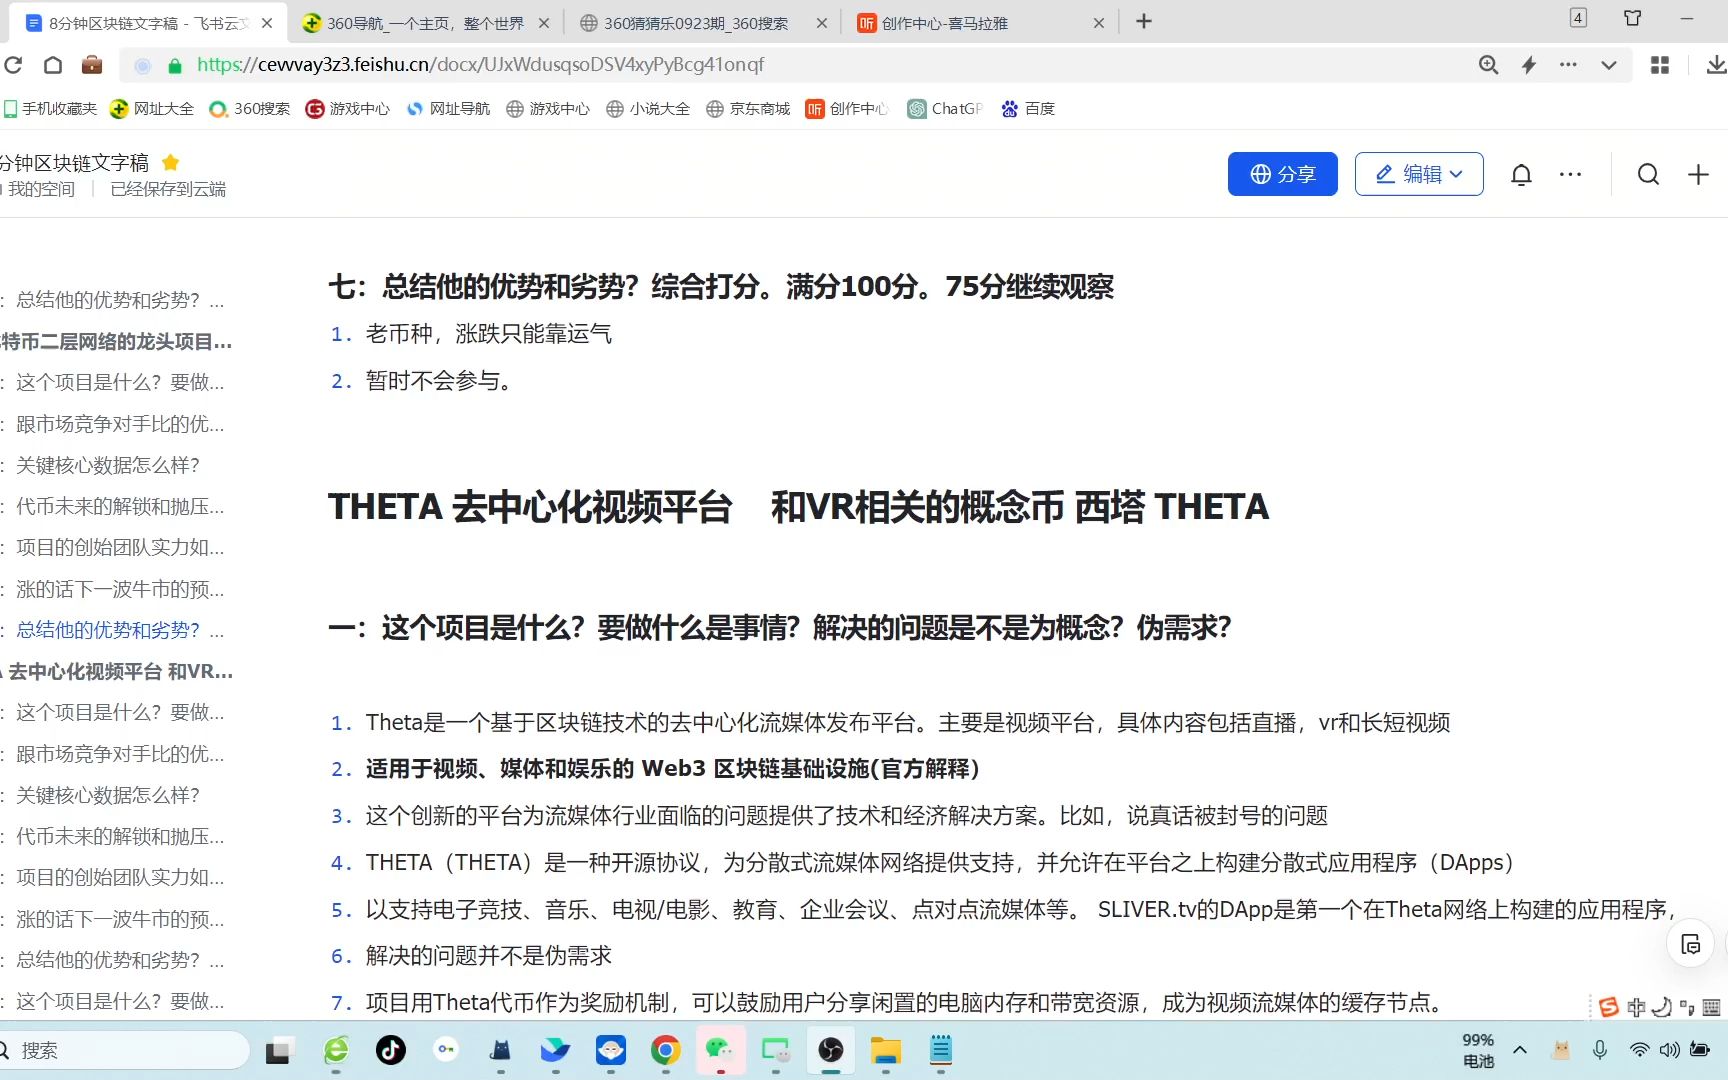Click the plus icon to create new
1728x1080 pixels.
coord(1698,175)
